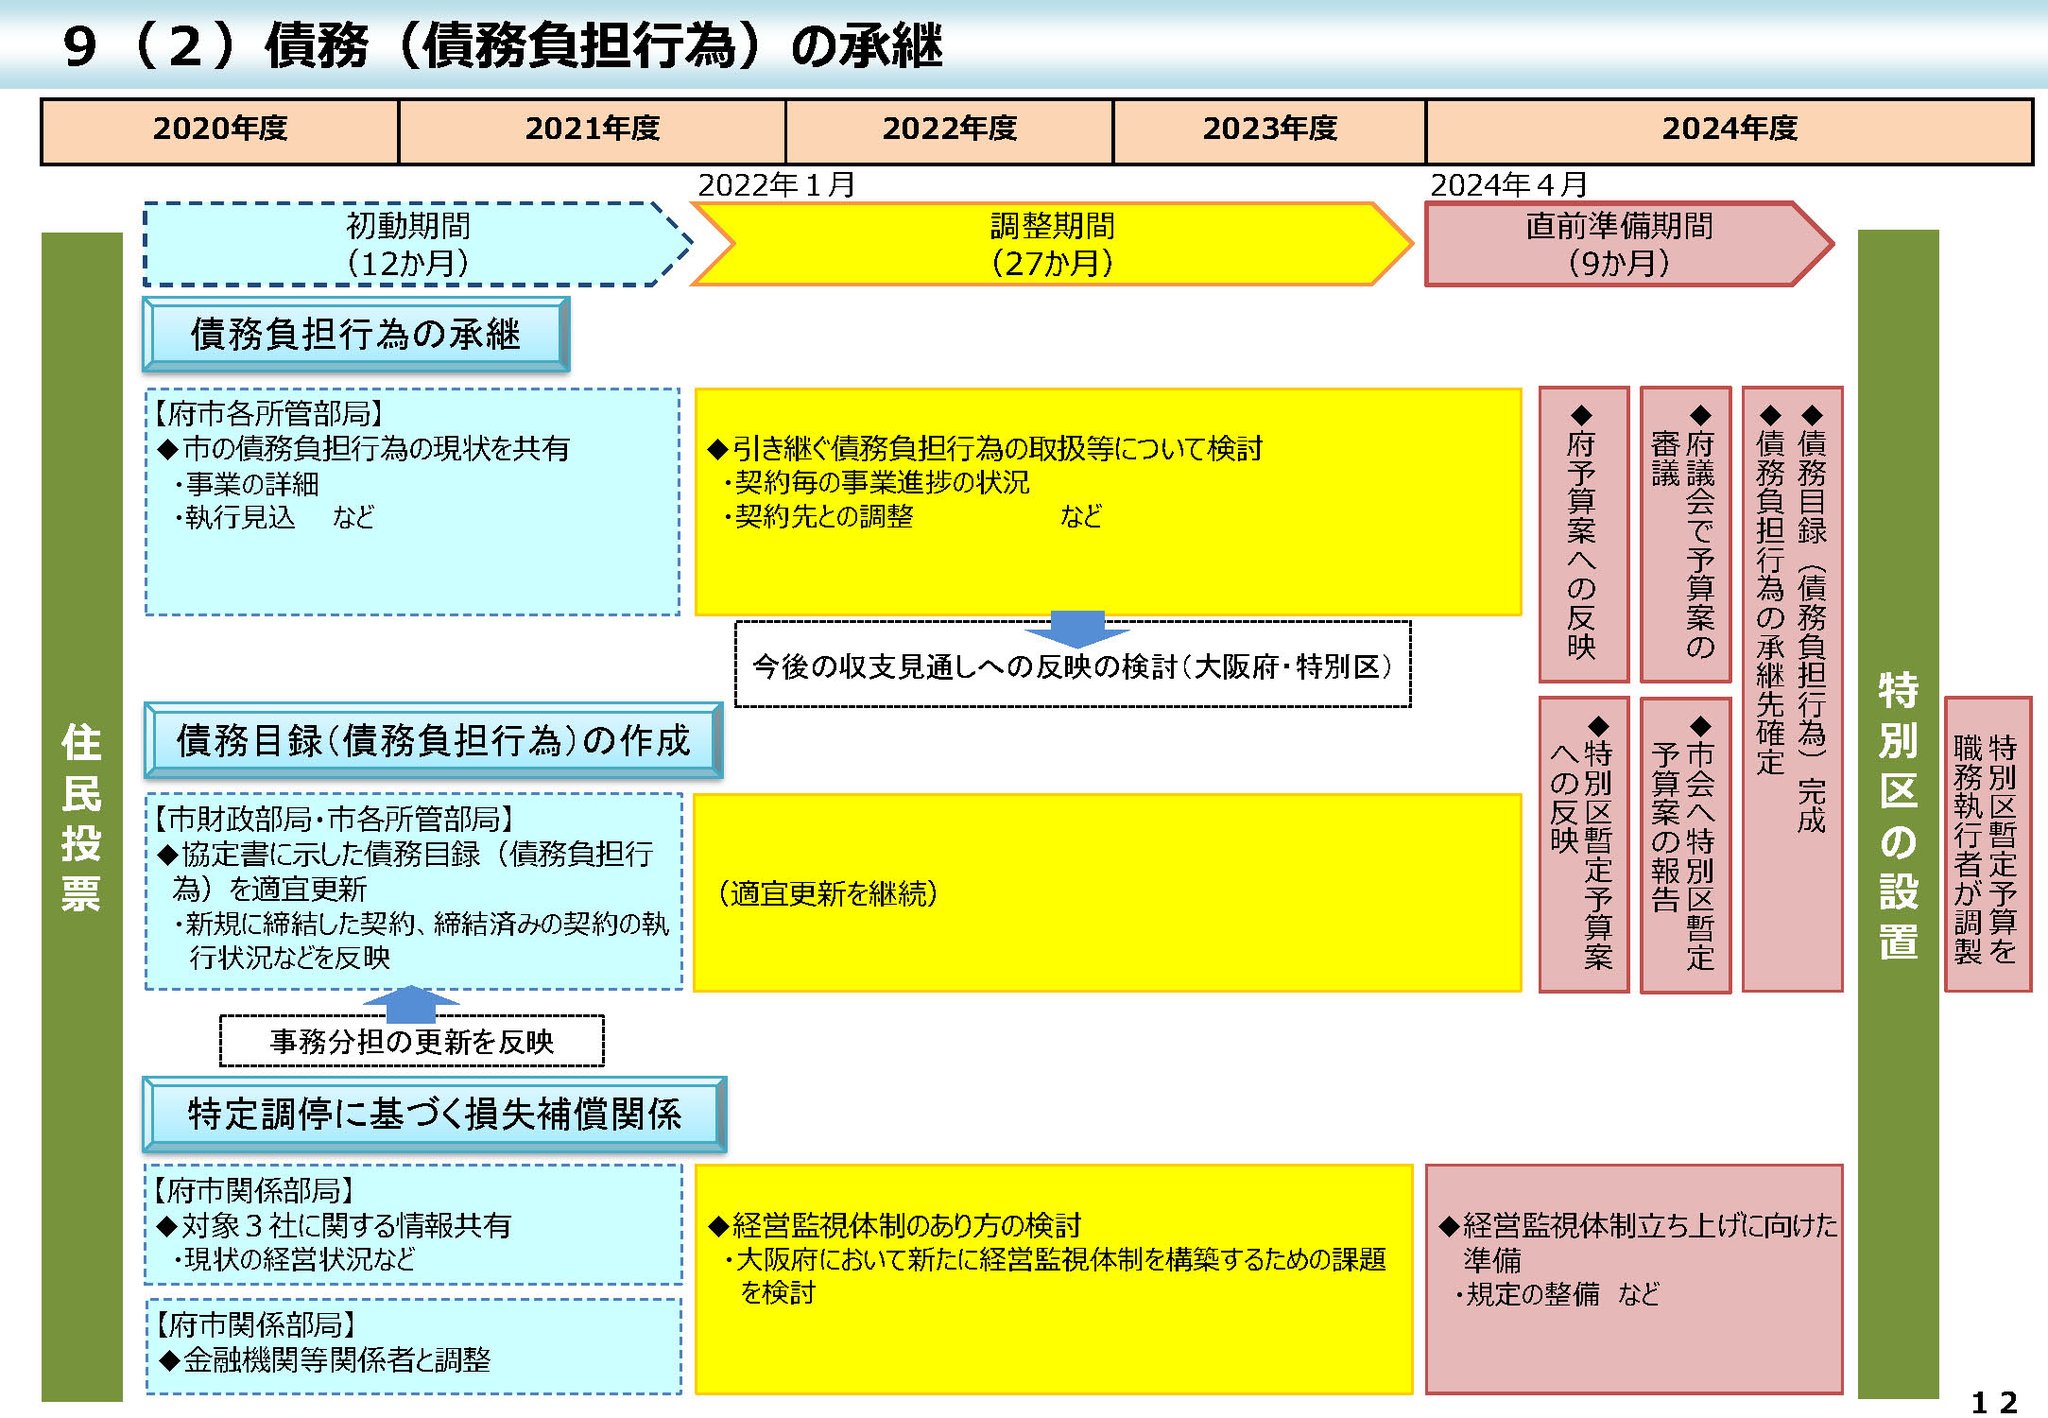Click the 特定調停に基づく損失補償関係 heading
Viewport: 2048px width, 1418px height.
pos(434,1114)
